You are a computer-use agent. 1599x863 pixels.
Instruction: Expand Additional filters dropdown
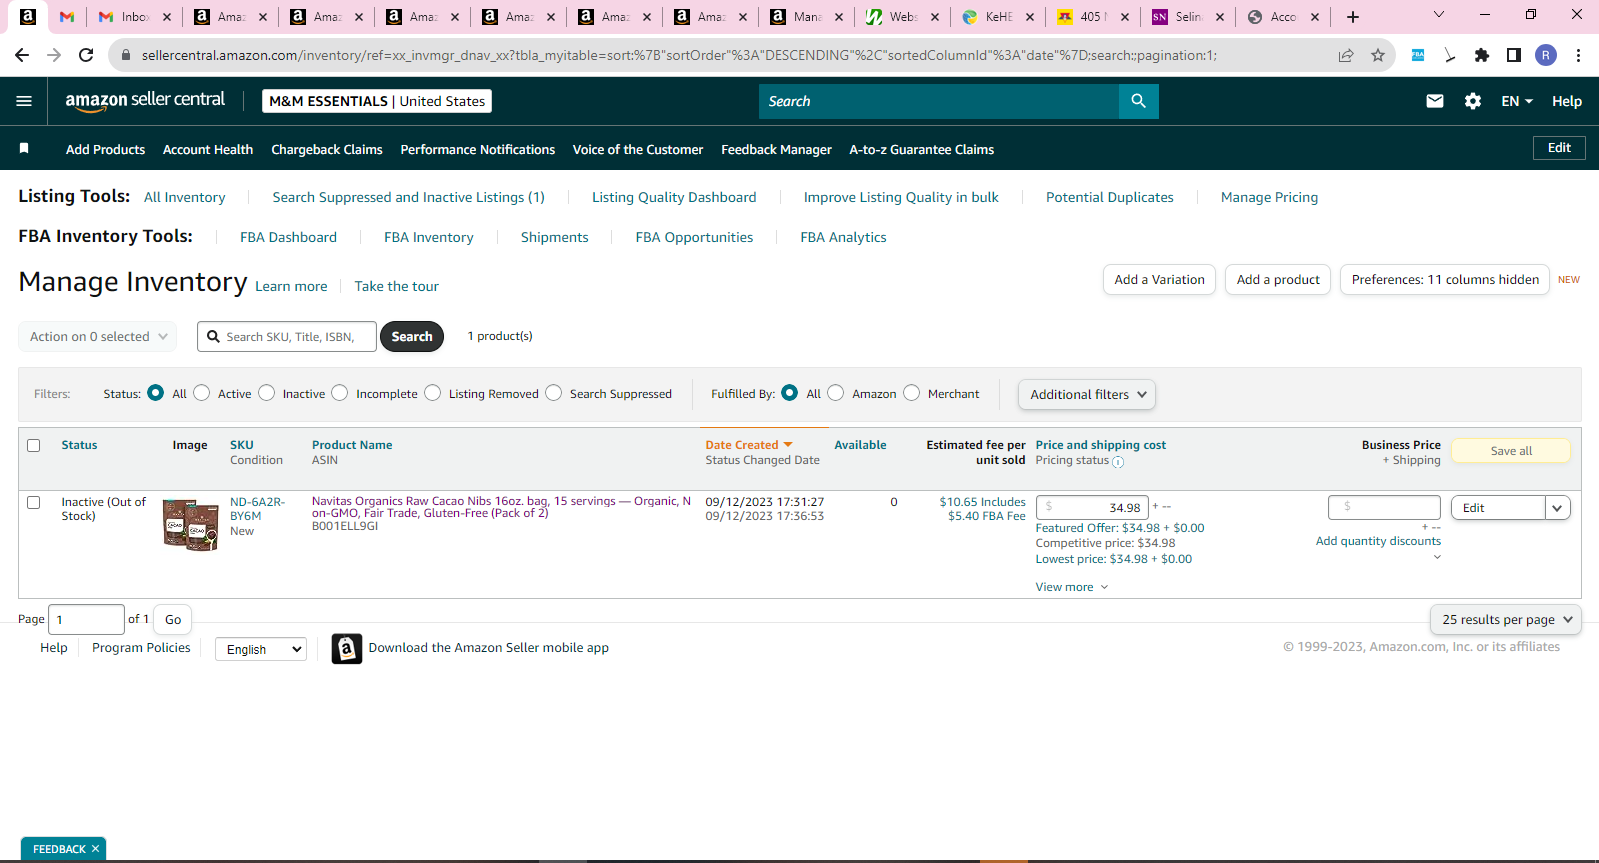tap(1087, 395)
